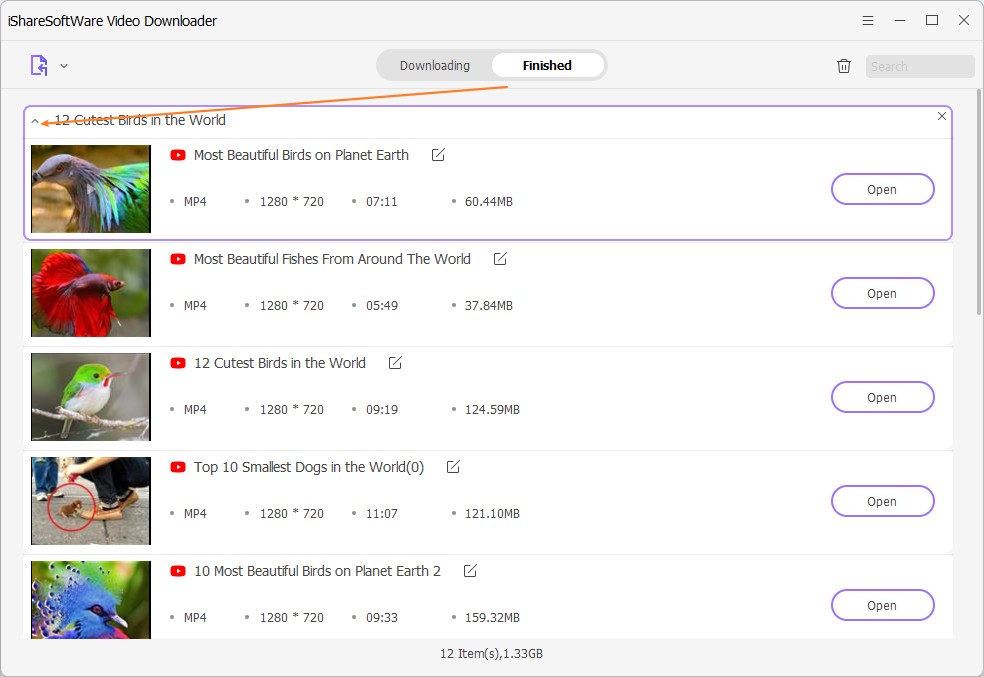Click the 09:19 duration value

(x=382, y=410)
